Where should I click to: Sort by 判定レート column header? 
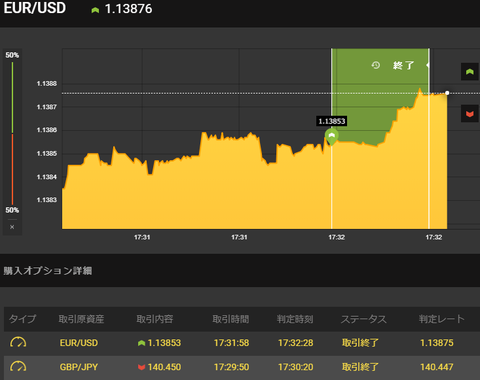(x=442, y=319)
